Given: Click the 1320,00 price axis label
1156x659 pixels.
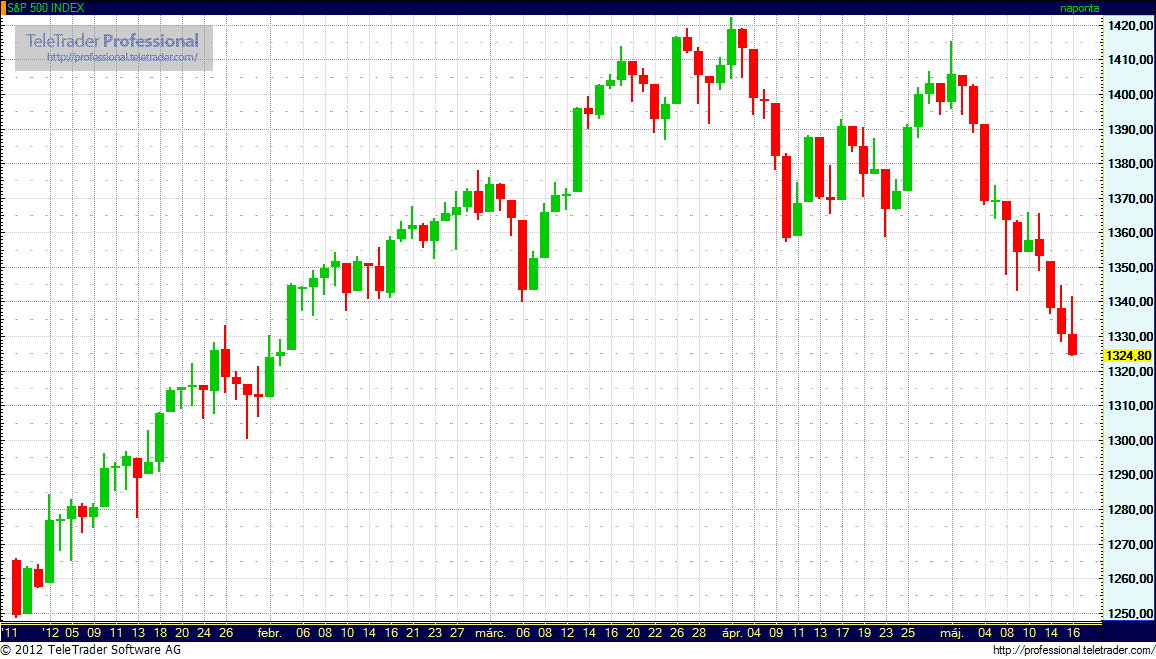Looking at the screenshot, I should coord(1129,372).
